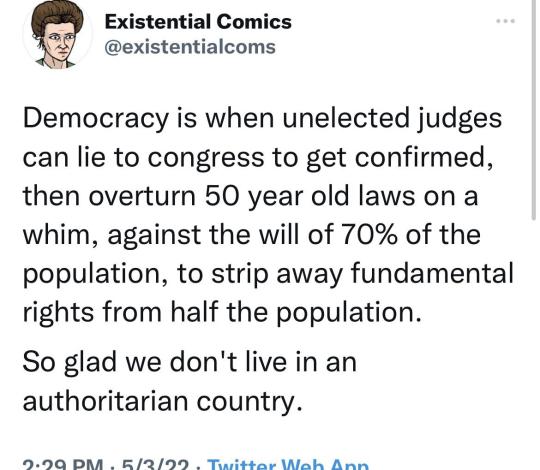This screenshot has height=470, width=540.
Task: Click the vertical scrollbar on the right edge
Action: (533, 109)
